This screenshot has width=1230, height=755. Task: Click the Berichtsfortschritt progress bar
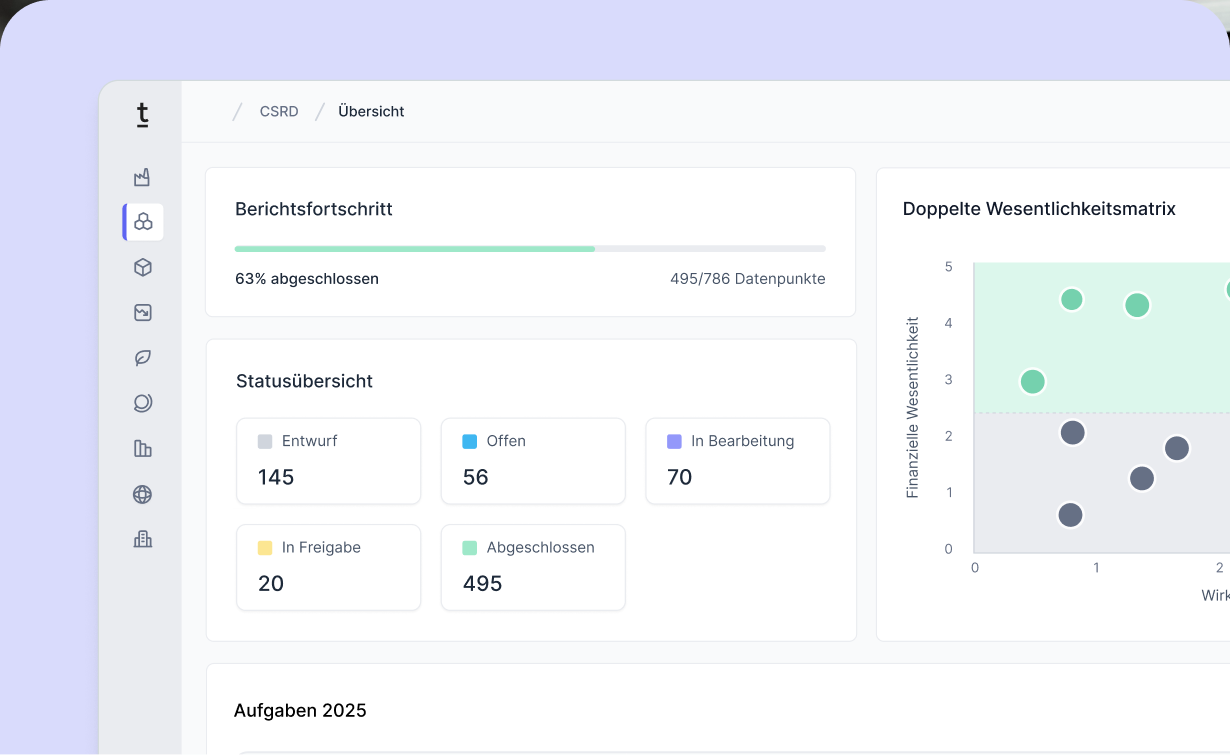(530, 248)
